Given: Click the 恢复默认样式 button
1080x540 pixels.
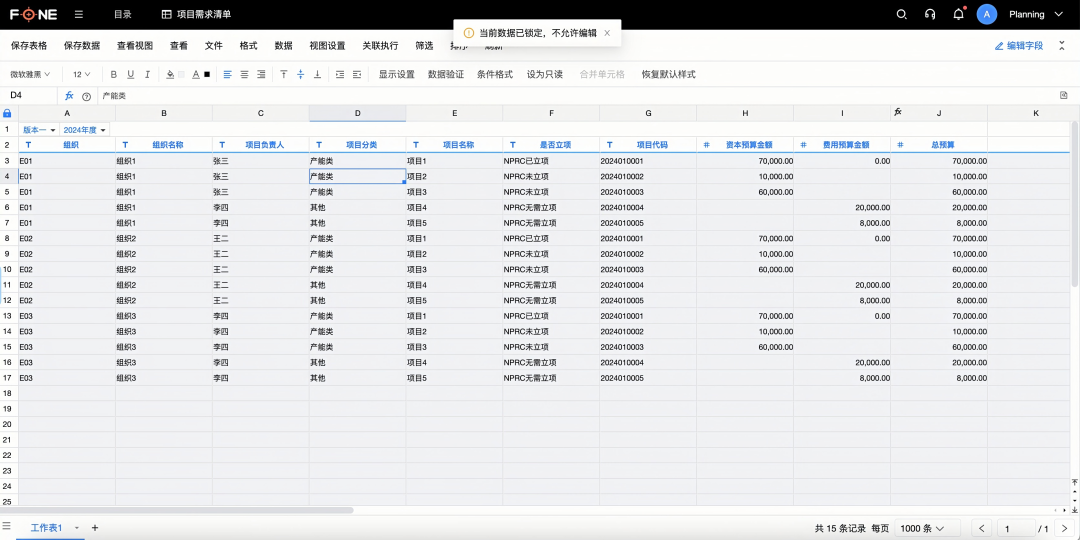Looking at the screenshot, I should [668, 74].
